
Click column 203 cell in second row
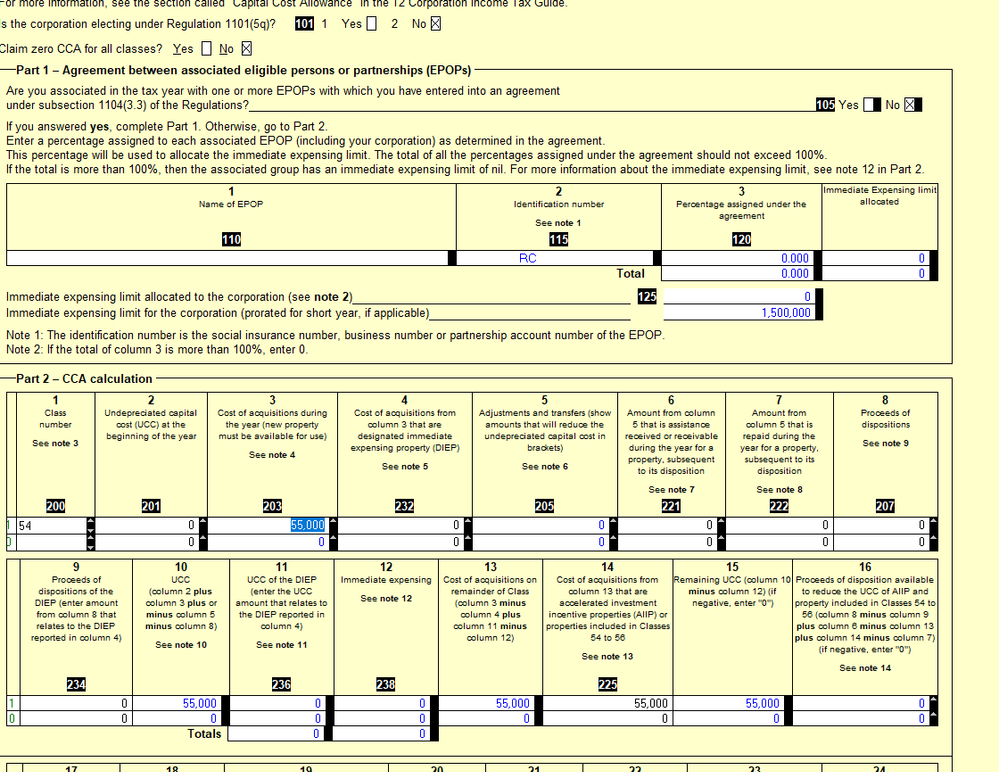(268, 542)
